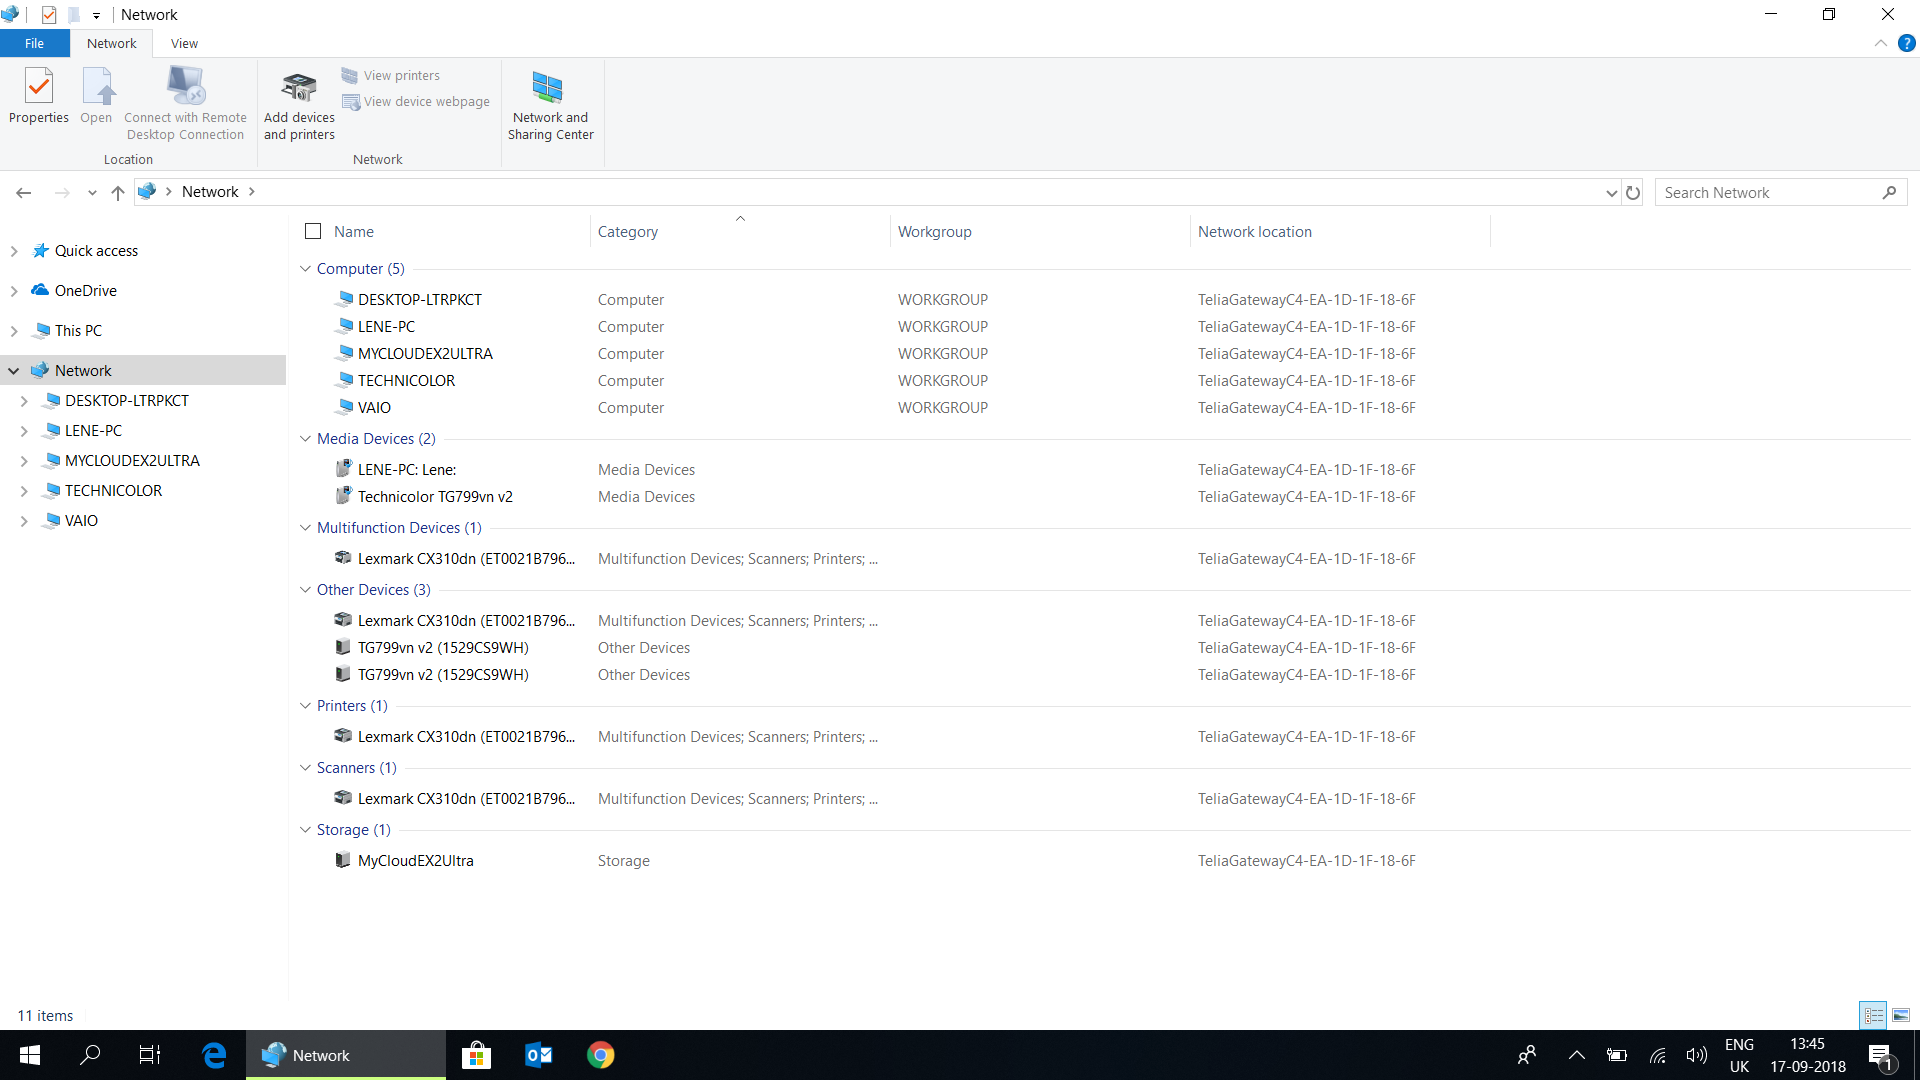Screen dimensions: 1920x1080
Task: Open volume control in system tray
Action: tap(1696, 1055)
